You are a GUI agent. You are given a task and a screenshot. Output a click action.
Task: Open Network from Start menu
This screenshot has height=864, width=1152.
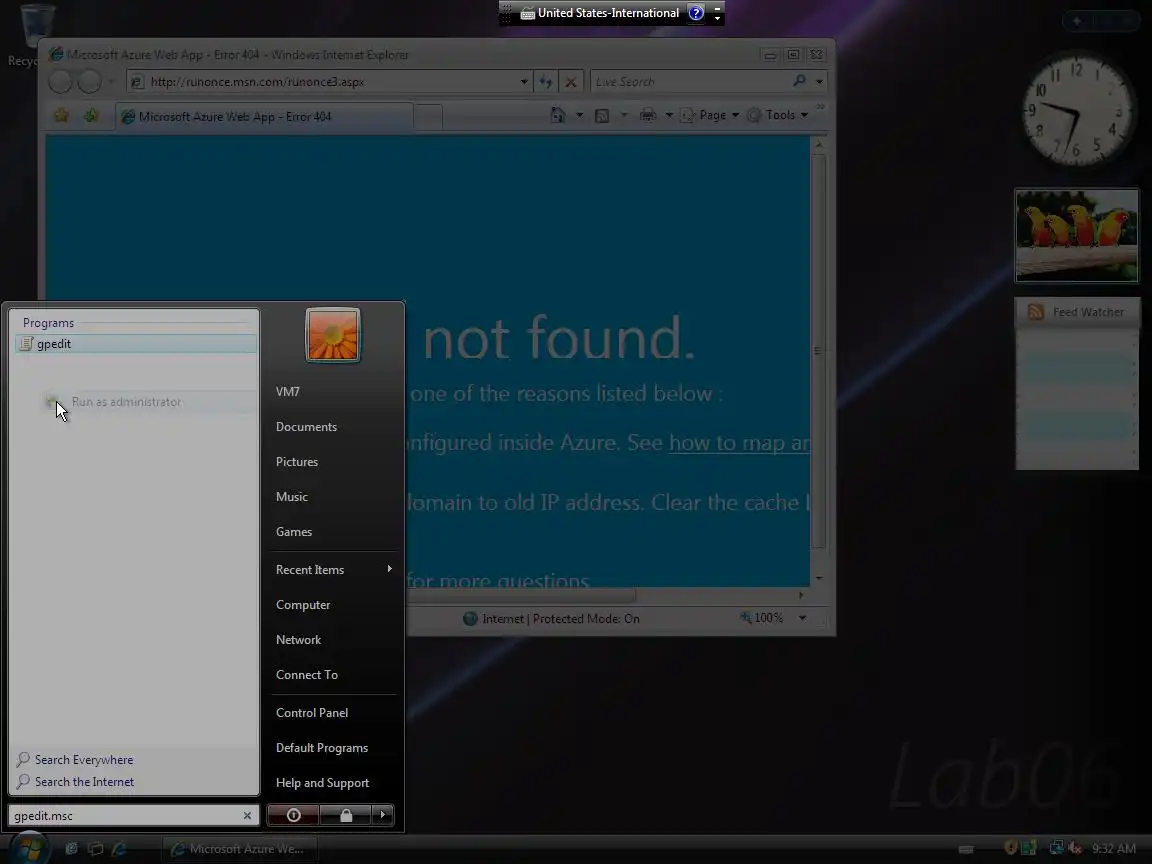coord(298,640)
